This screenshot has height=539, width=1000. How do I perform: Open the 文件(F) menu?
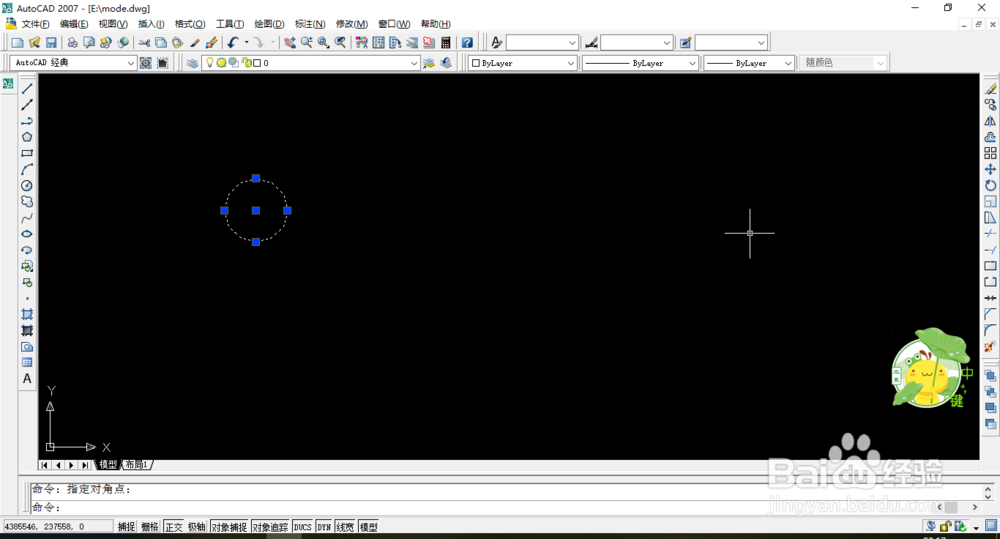[x=35, y=24]
